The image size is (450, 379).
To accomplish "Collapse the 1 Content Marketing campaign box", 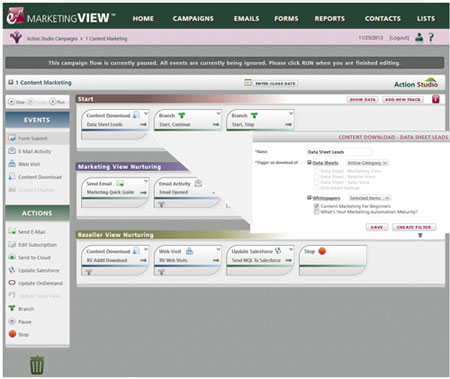I will (11, 82).
